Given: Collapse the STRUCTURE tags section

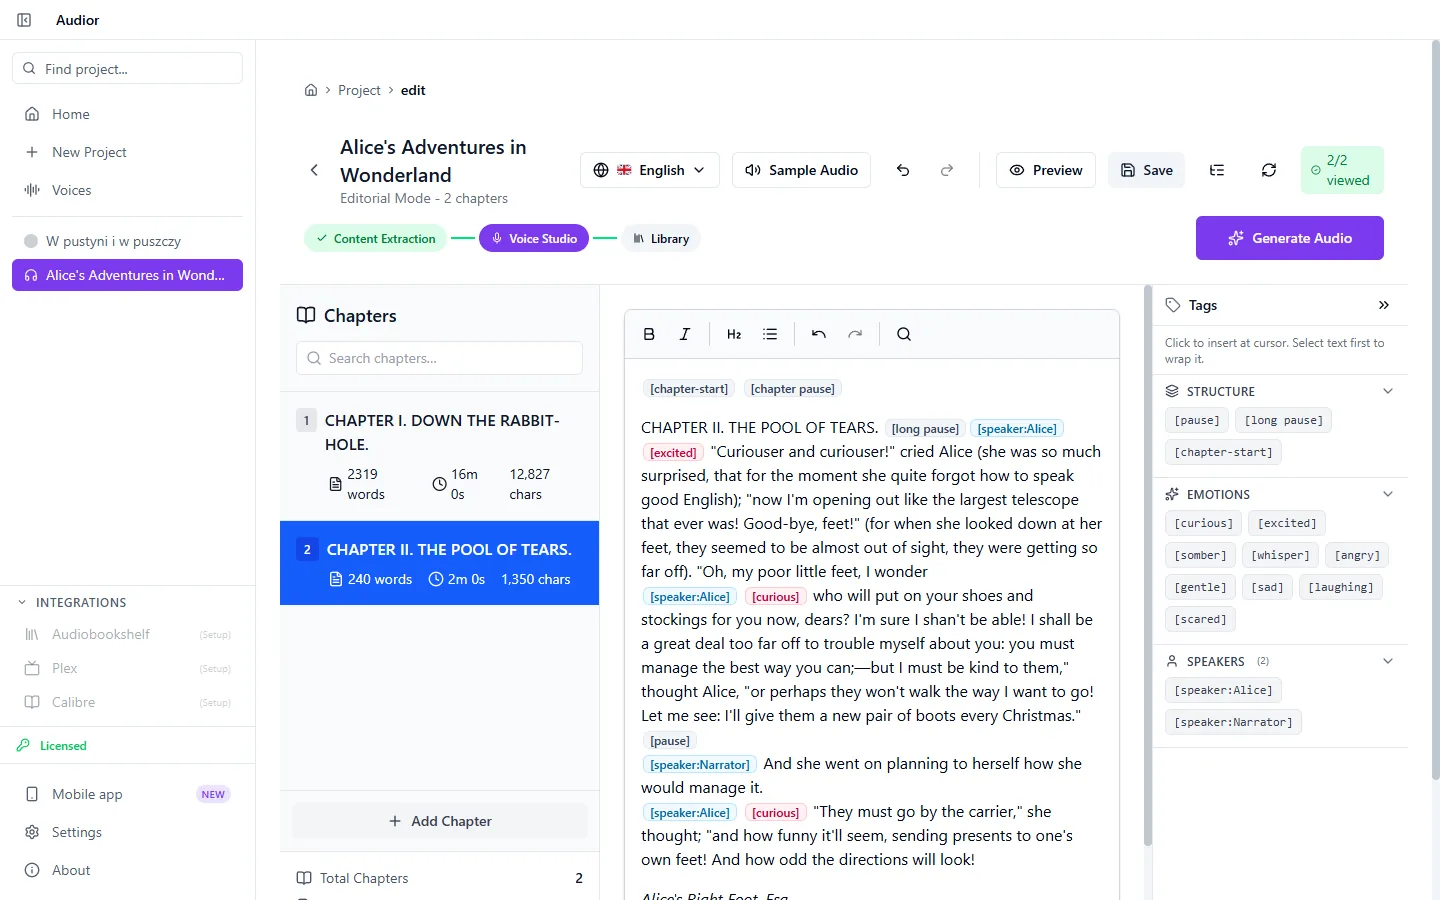Looking at the screenshot, I should 1388,391.
